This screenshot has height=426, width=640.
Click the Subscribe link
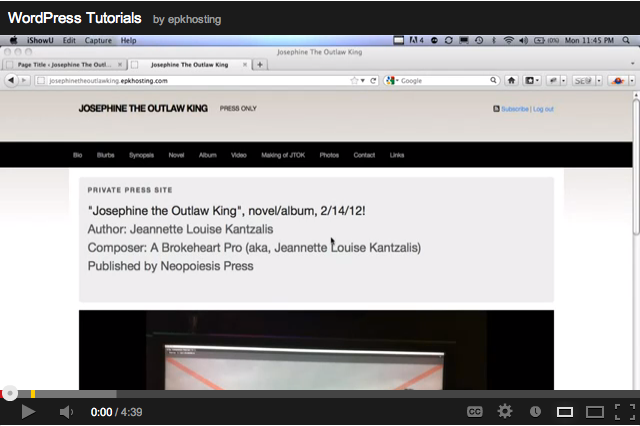[x=514, y=109]
